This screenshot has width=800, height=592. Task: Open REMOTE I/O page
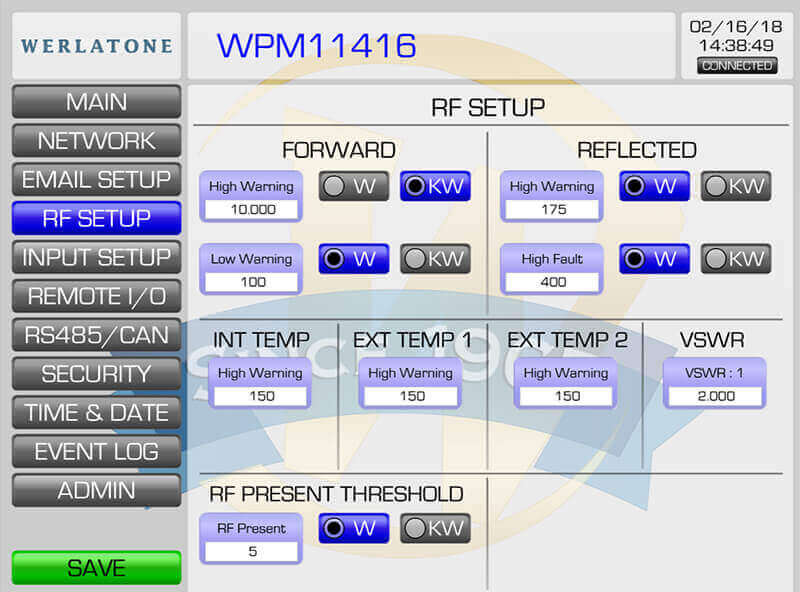coord(96,296)
